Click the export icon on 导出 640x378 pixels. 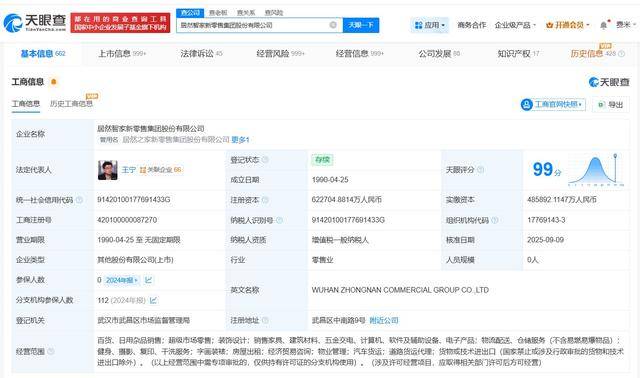pos(601,105)
